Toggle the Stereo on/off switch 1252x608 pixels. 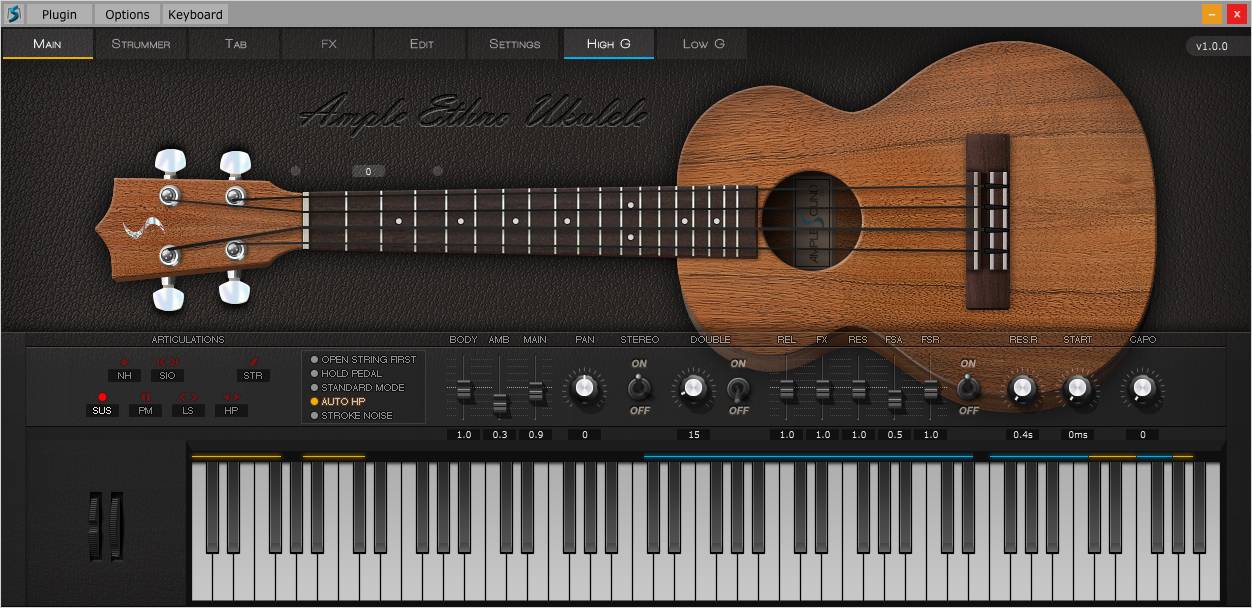click(639, 387)
